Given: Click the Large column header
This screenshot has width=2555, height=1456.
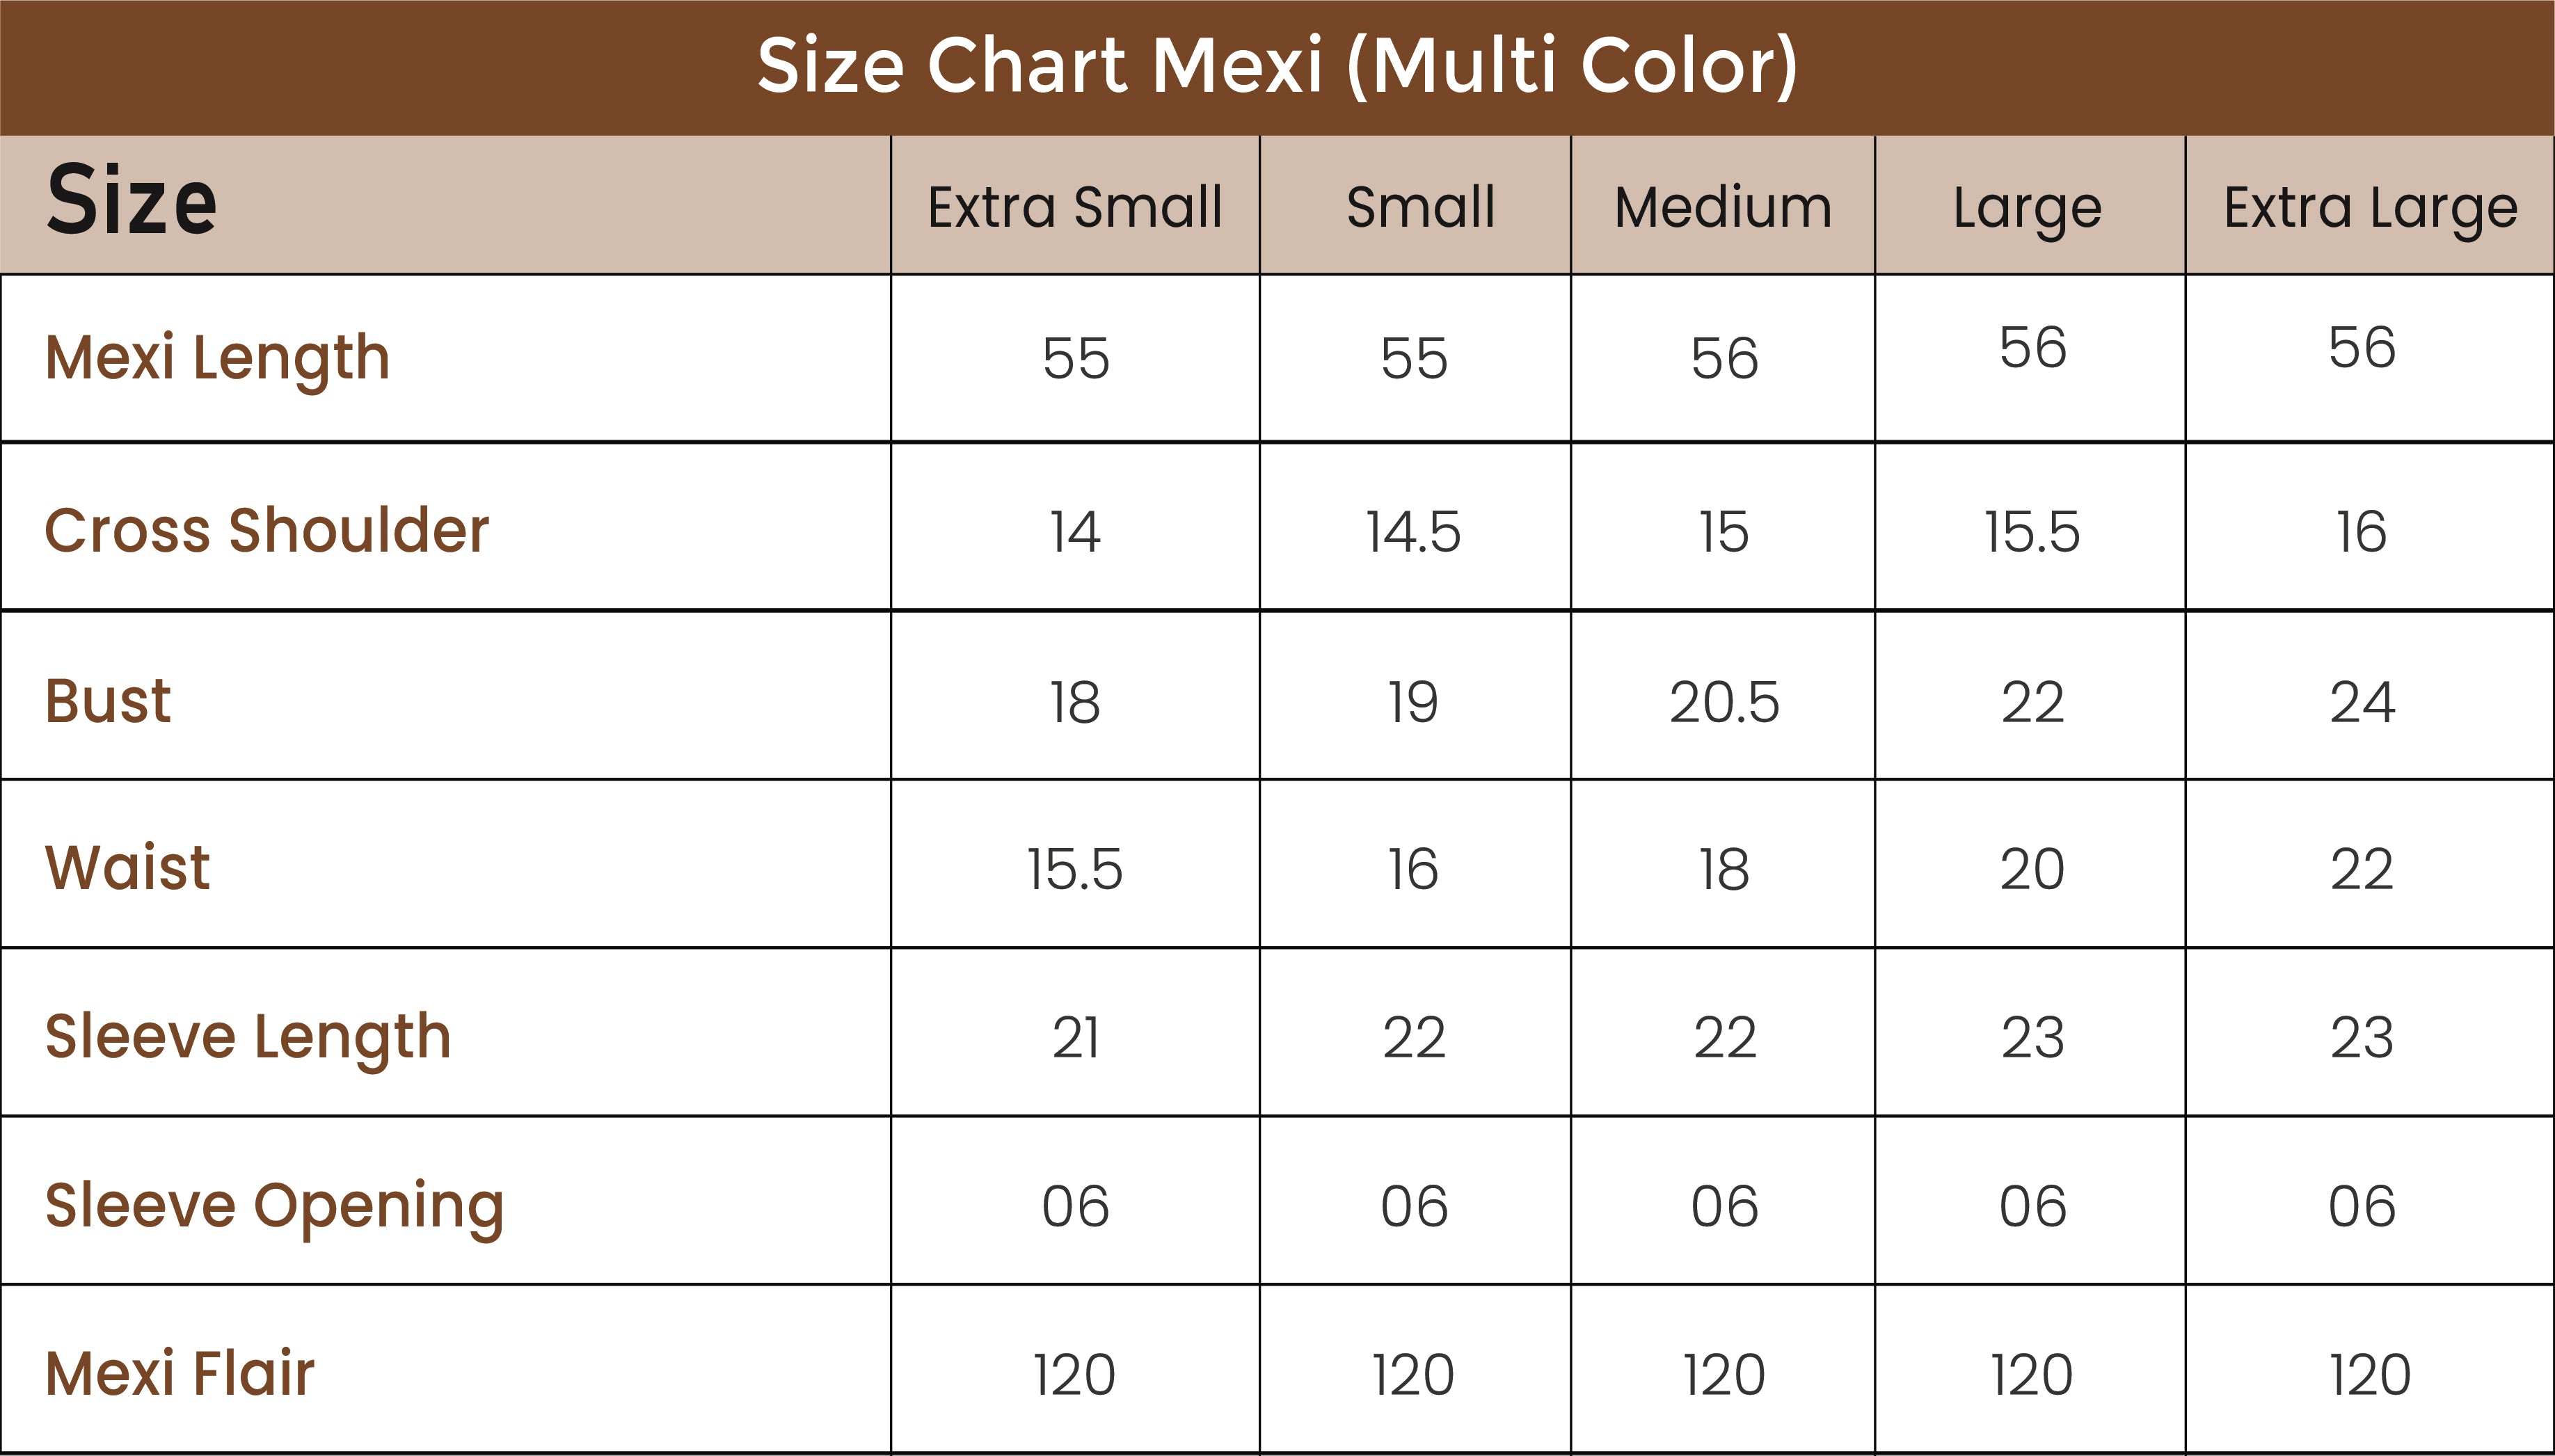Looking at the screenshot, I should [x=2027, y=208].
